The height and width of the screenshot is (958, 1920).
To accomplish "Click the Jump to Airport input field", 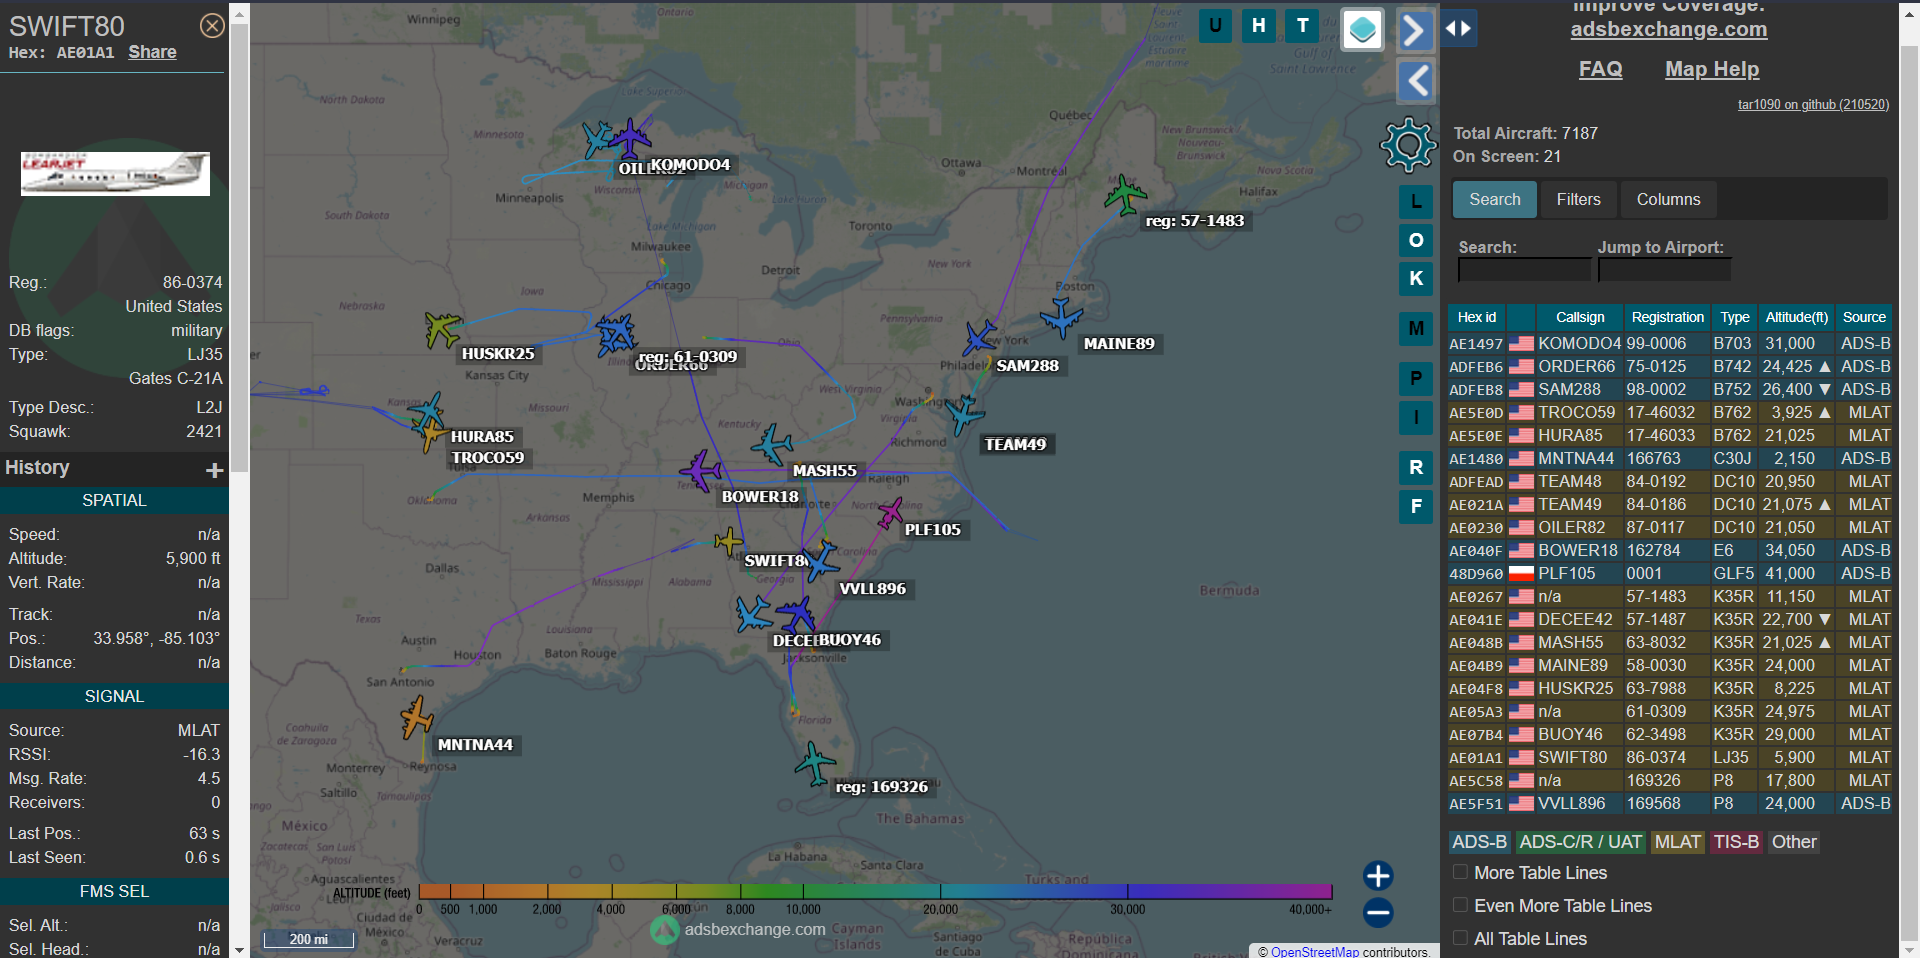I will click(x=1664, y=270).
